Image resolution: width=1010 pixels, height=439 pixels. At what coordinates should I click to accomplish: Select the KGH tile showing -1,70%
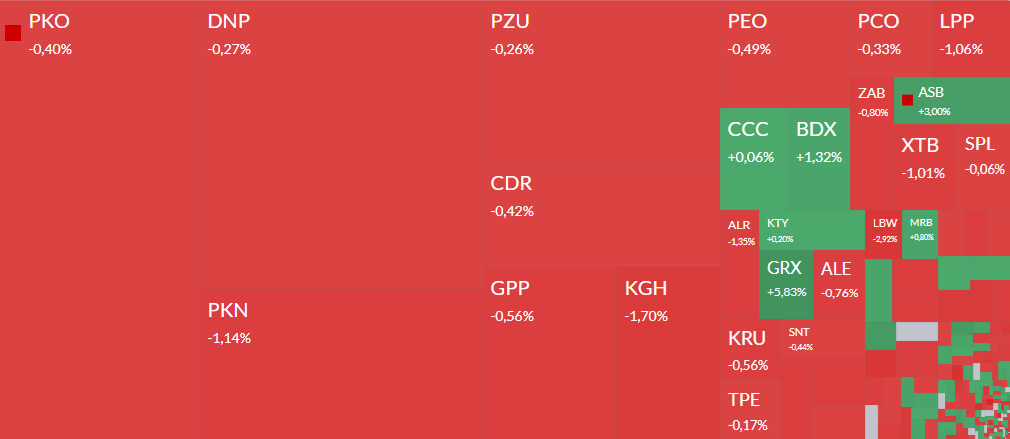pyautogui.click(x=668, y=353)
